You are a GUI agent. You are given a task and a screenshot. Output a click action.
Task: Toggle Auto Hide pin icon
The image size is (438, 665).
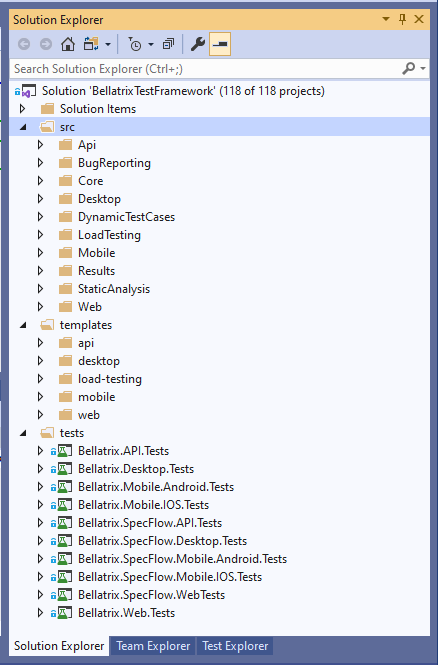click(x=402, y=19)
